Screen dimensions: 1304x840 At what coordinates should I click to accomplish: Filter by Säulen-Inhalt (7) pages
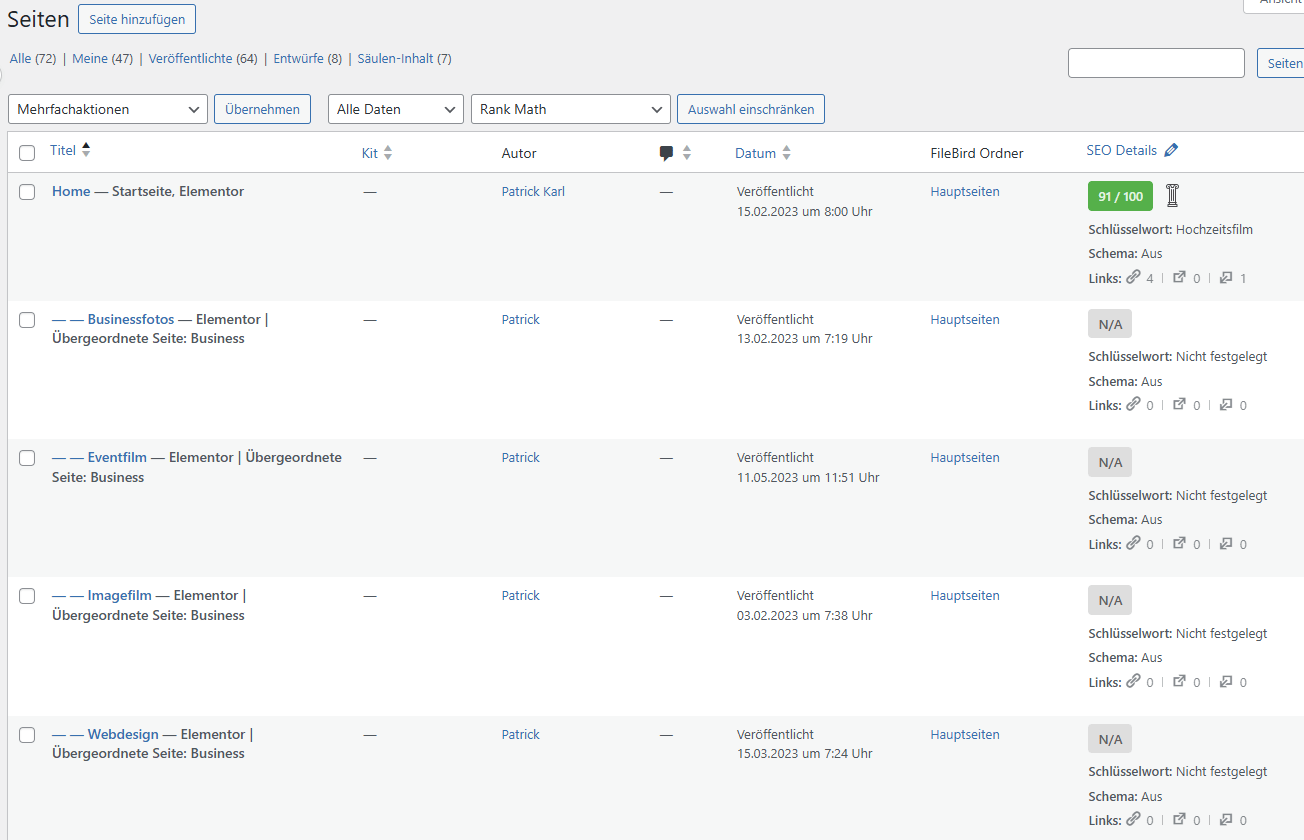click(404, 59)
